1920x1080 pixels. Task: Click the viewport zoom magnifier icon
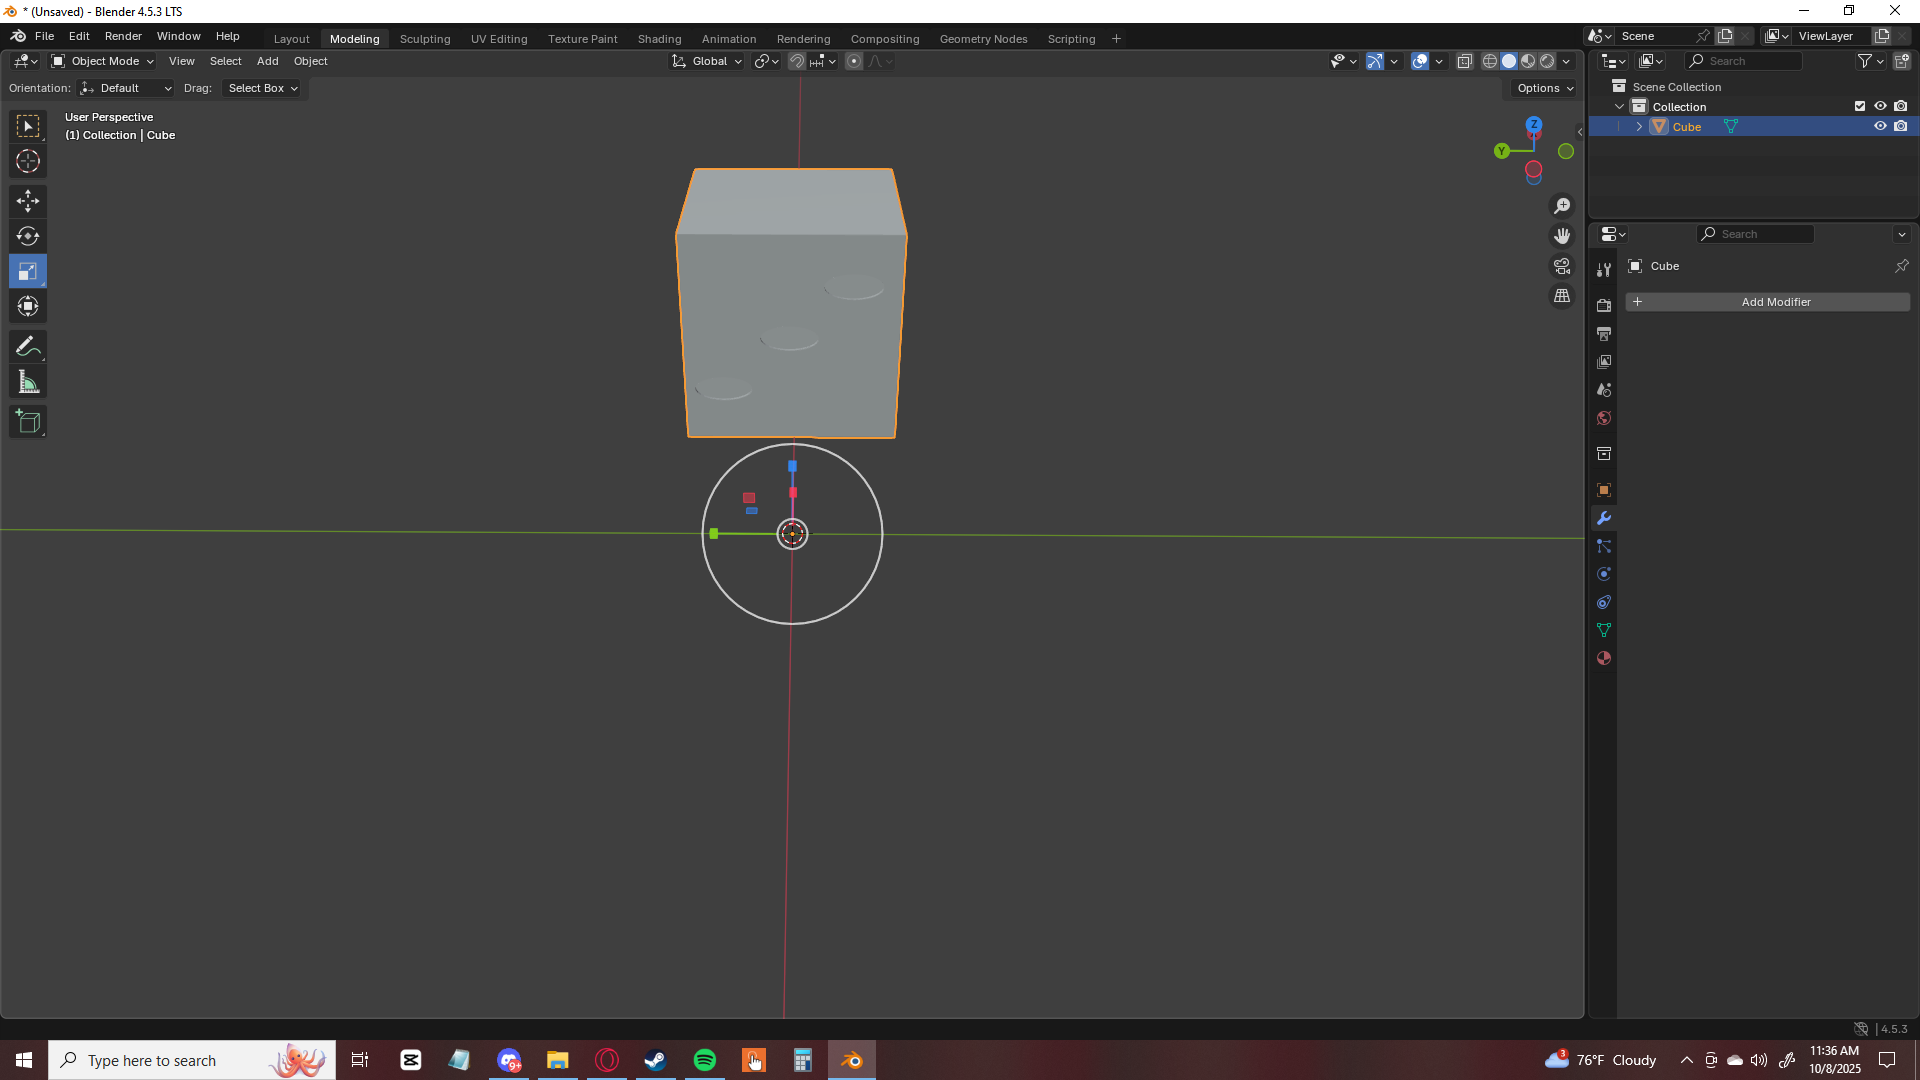click(1562, 206)
